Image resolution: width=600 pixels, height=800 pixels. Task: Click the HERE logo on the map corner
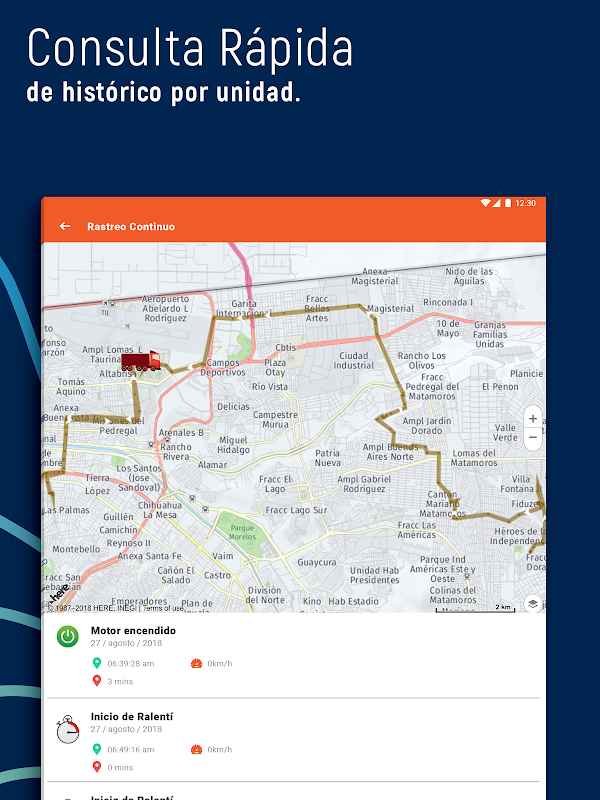59,595
